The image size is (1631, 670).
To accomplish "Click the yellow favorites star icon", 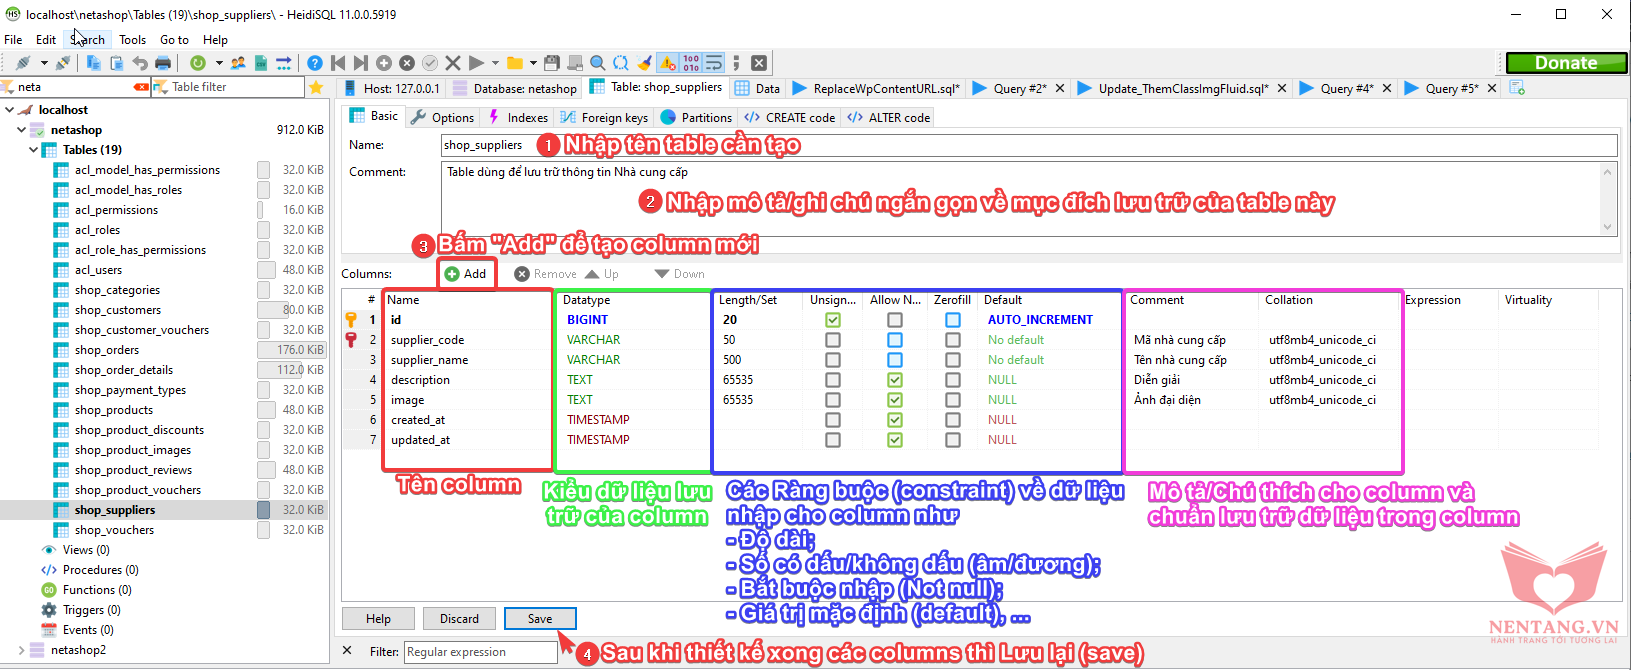I will (317, 88).
